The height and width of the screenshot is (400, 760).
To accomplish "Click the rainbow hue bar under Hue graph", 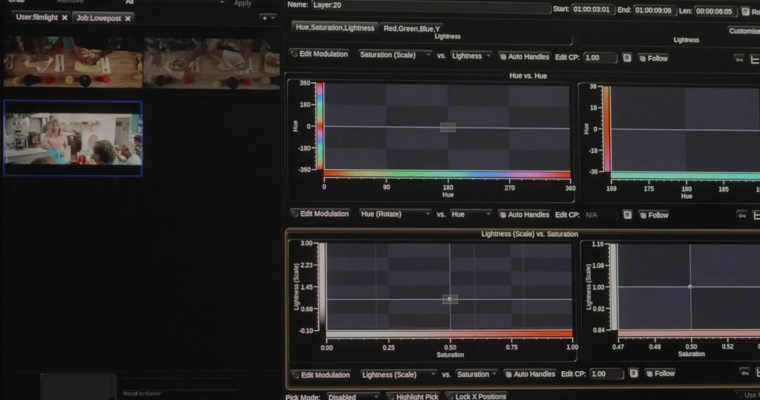I will 447,174.
